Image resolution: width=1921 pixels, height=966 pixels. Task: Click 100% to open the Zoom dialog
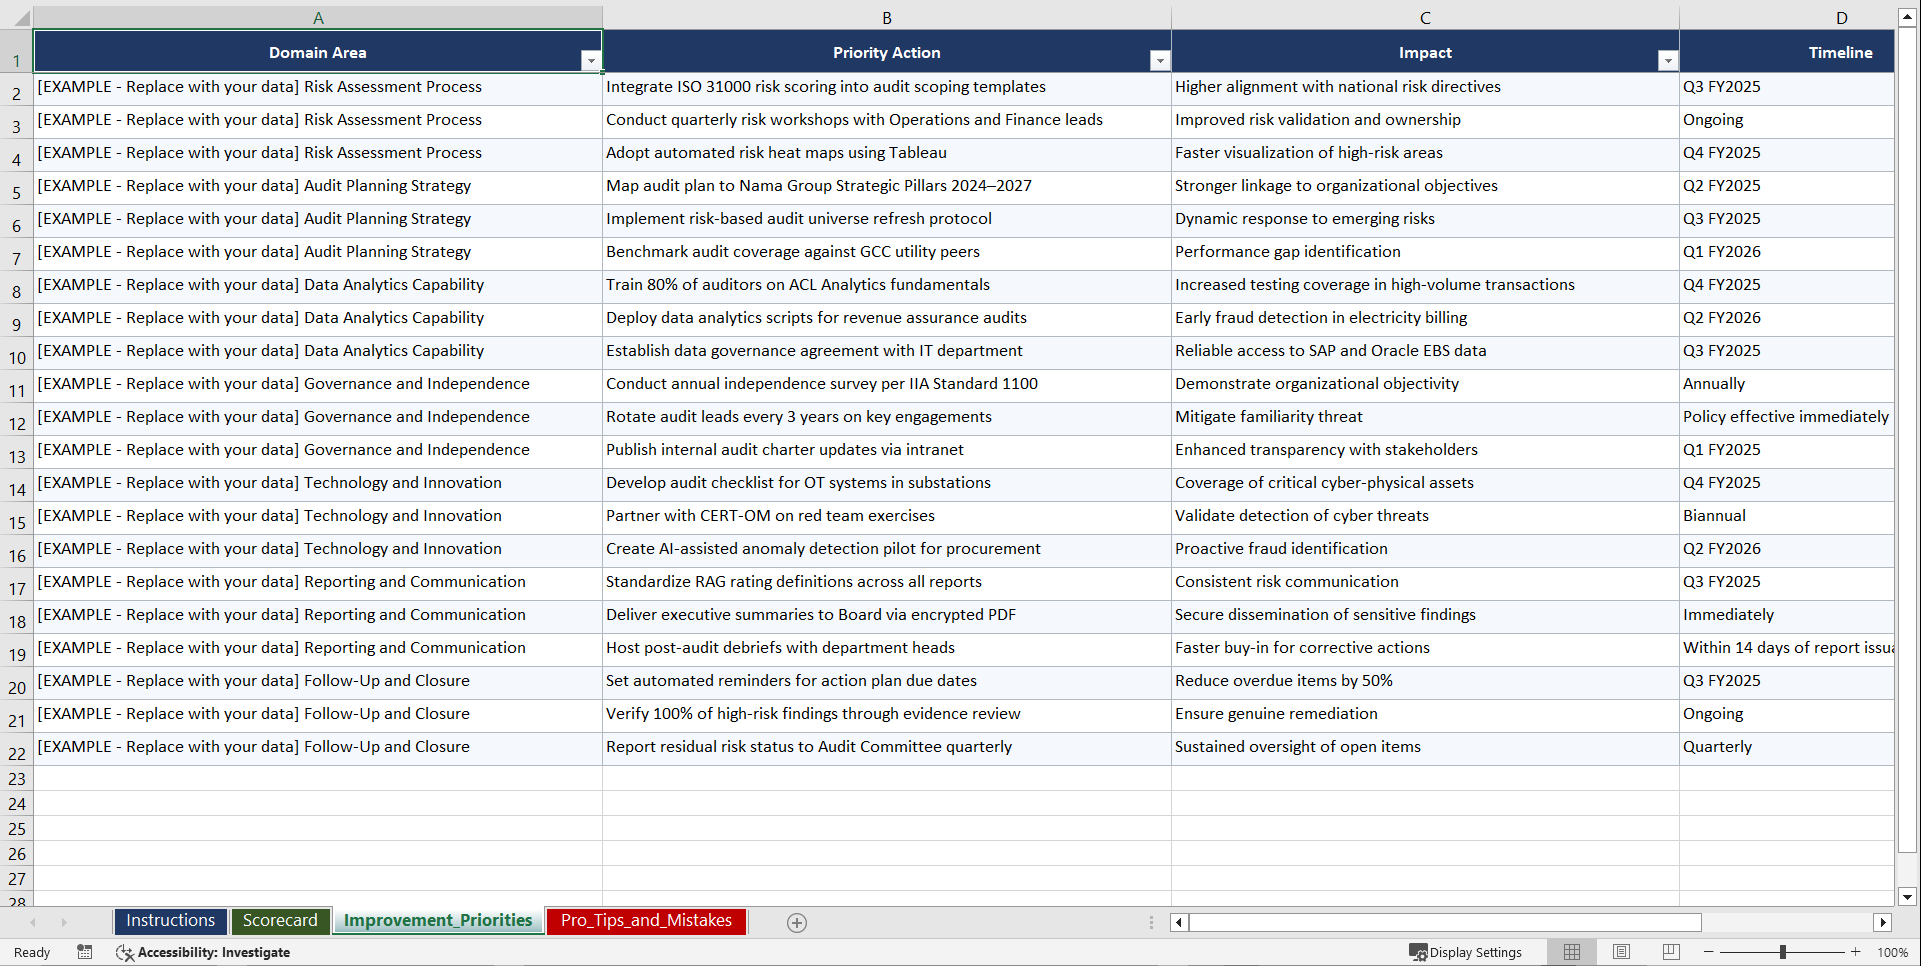pyautogui.click(x=1892, y=952)
